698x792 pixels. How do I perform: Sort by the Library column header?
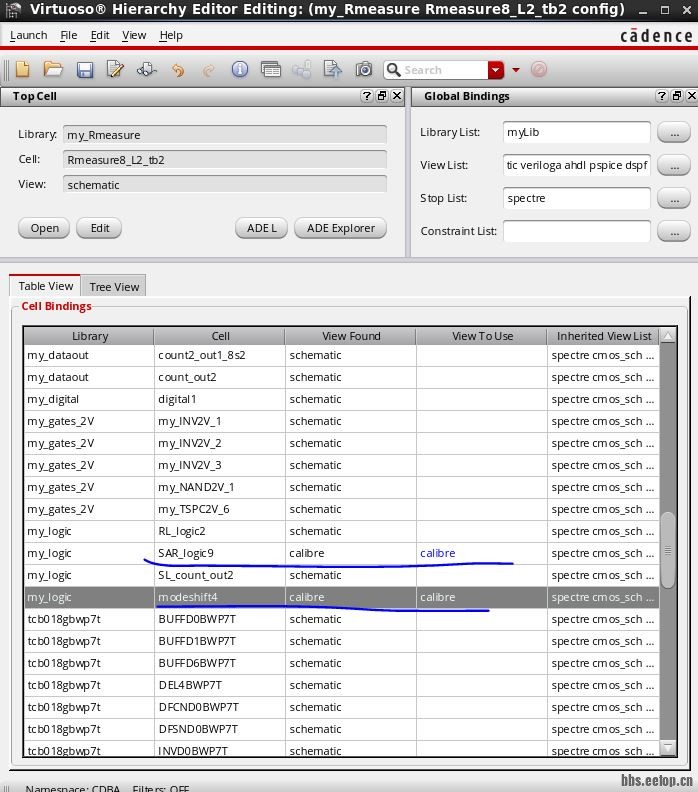89,336
